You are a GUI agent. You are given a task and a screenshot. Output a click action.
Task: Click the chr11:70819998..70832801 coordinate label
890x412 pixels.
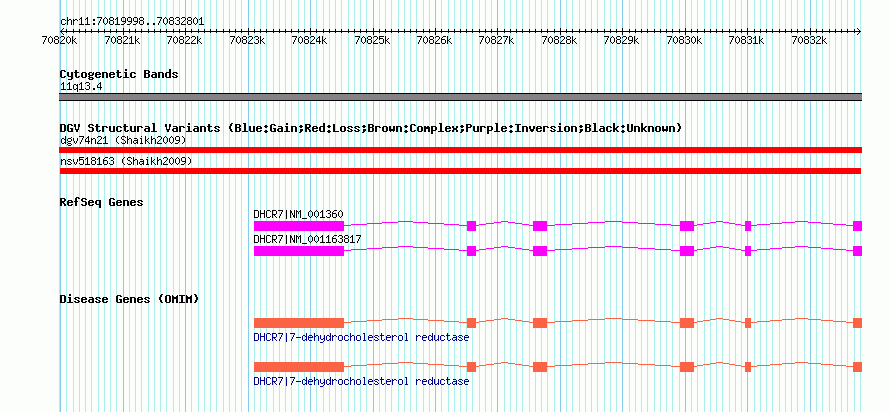pyautogui.click(x=132, y=22)
